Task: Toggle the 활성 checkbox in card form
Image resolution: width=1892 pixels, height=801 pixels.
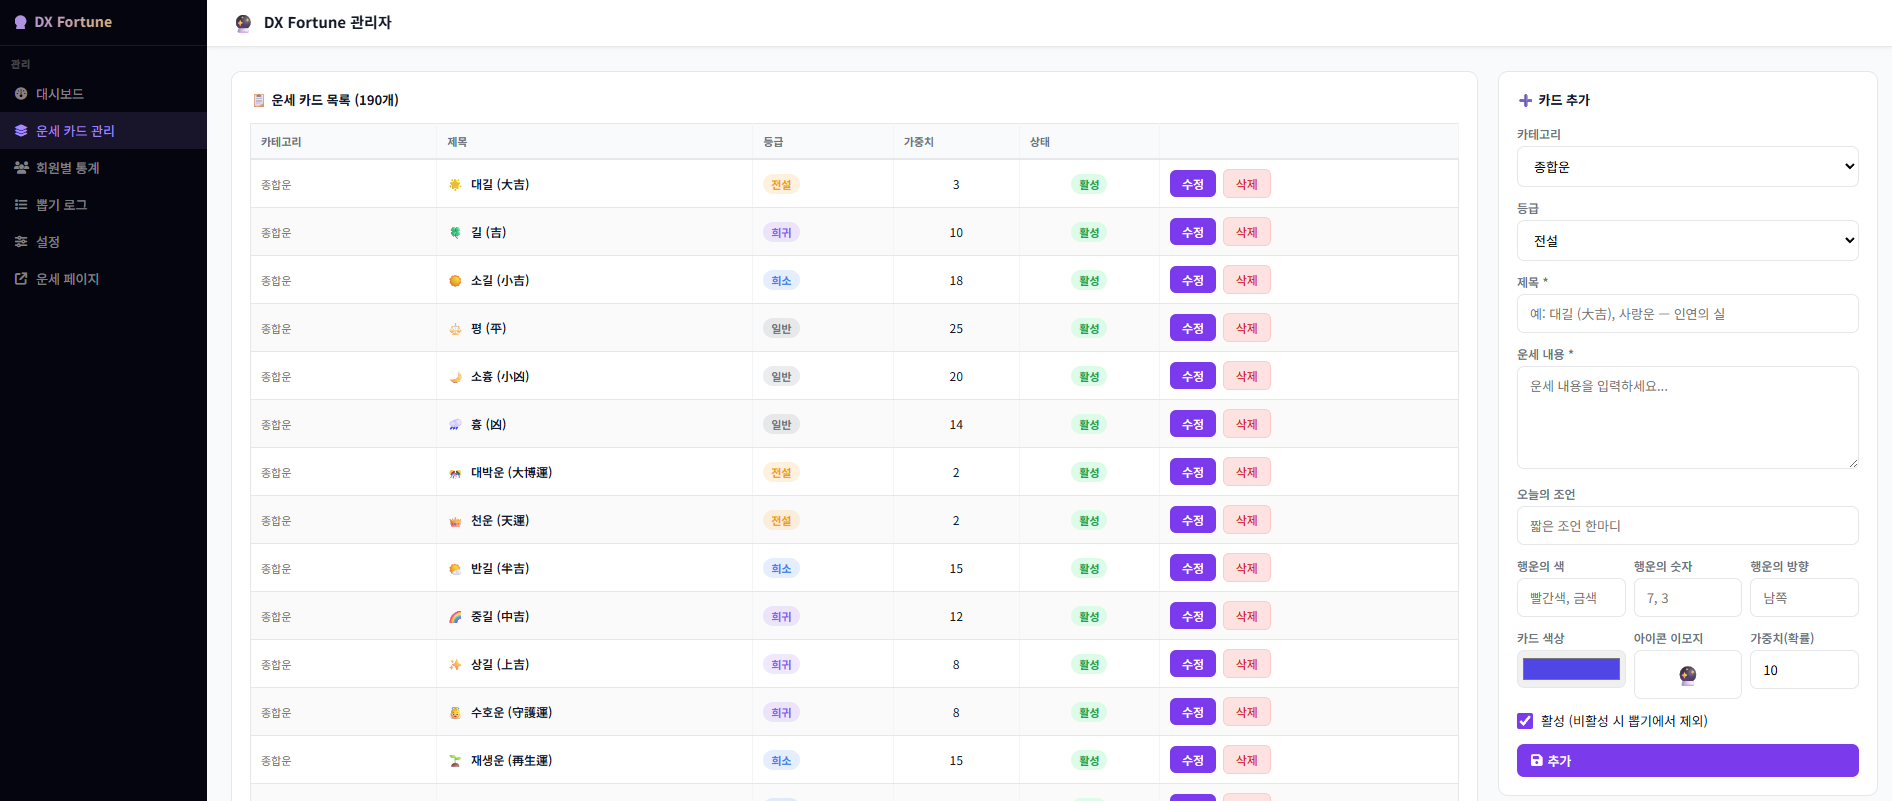Action: (1525, 721)
